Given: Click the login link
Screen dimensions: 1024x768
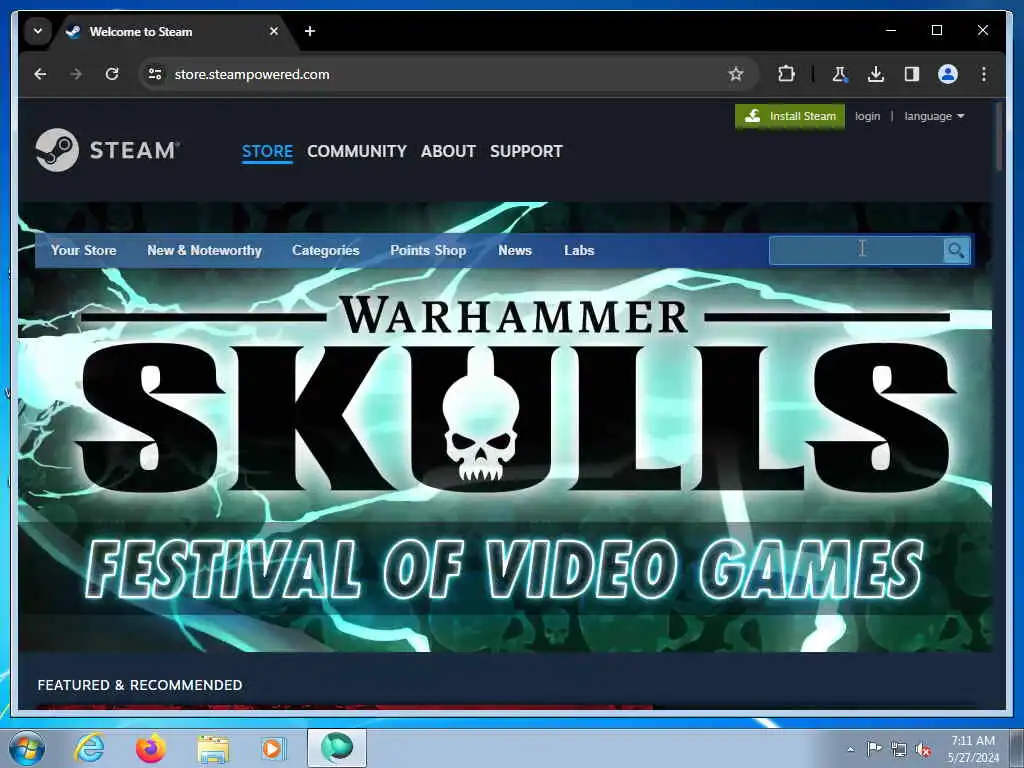Looking at the screenshot, I should click(867, 116).
